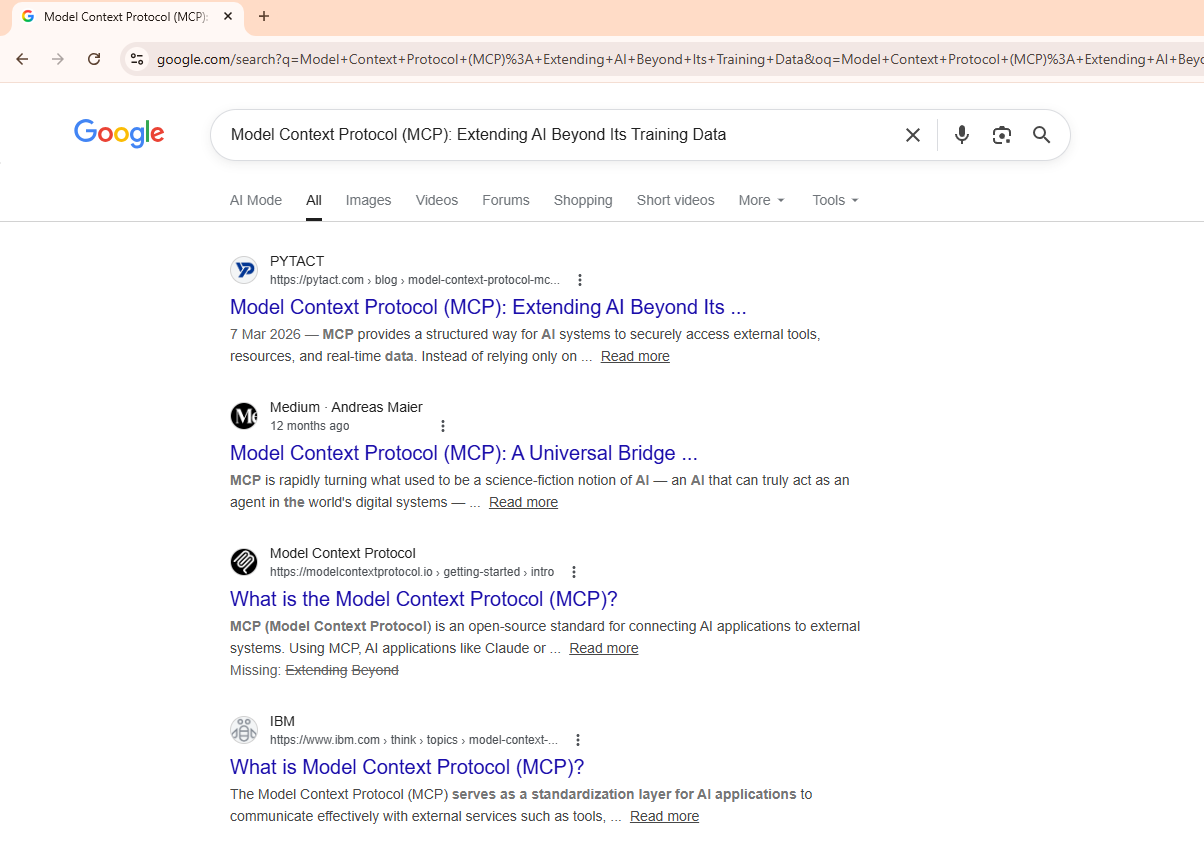Open 'What is the Model Context Protocol (MCP)?' link
1204x843 pixels.
pyautogui.click(x=424, y=599)
